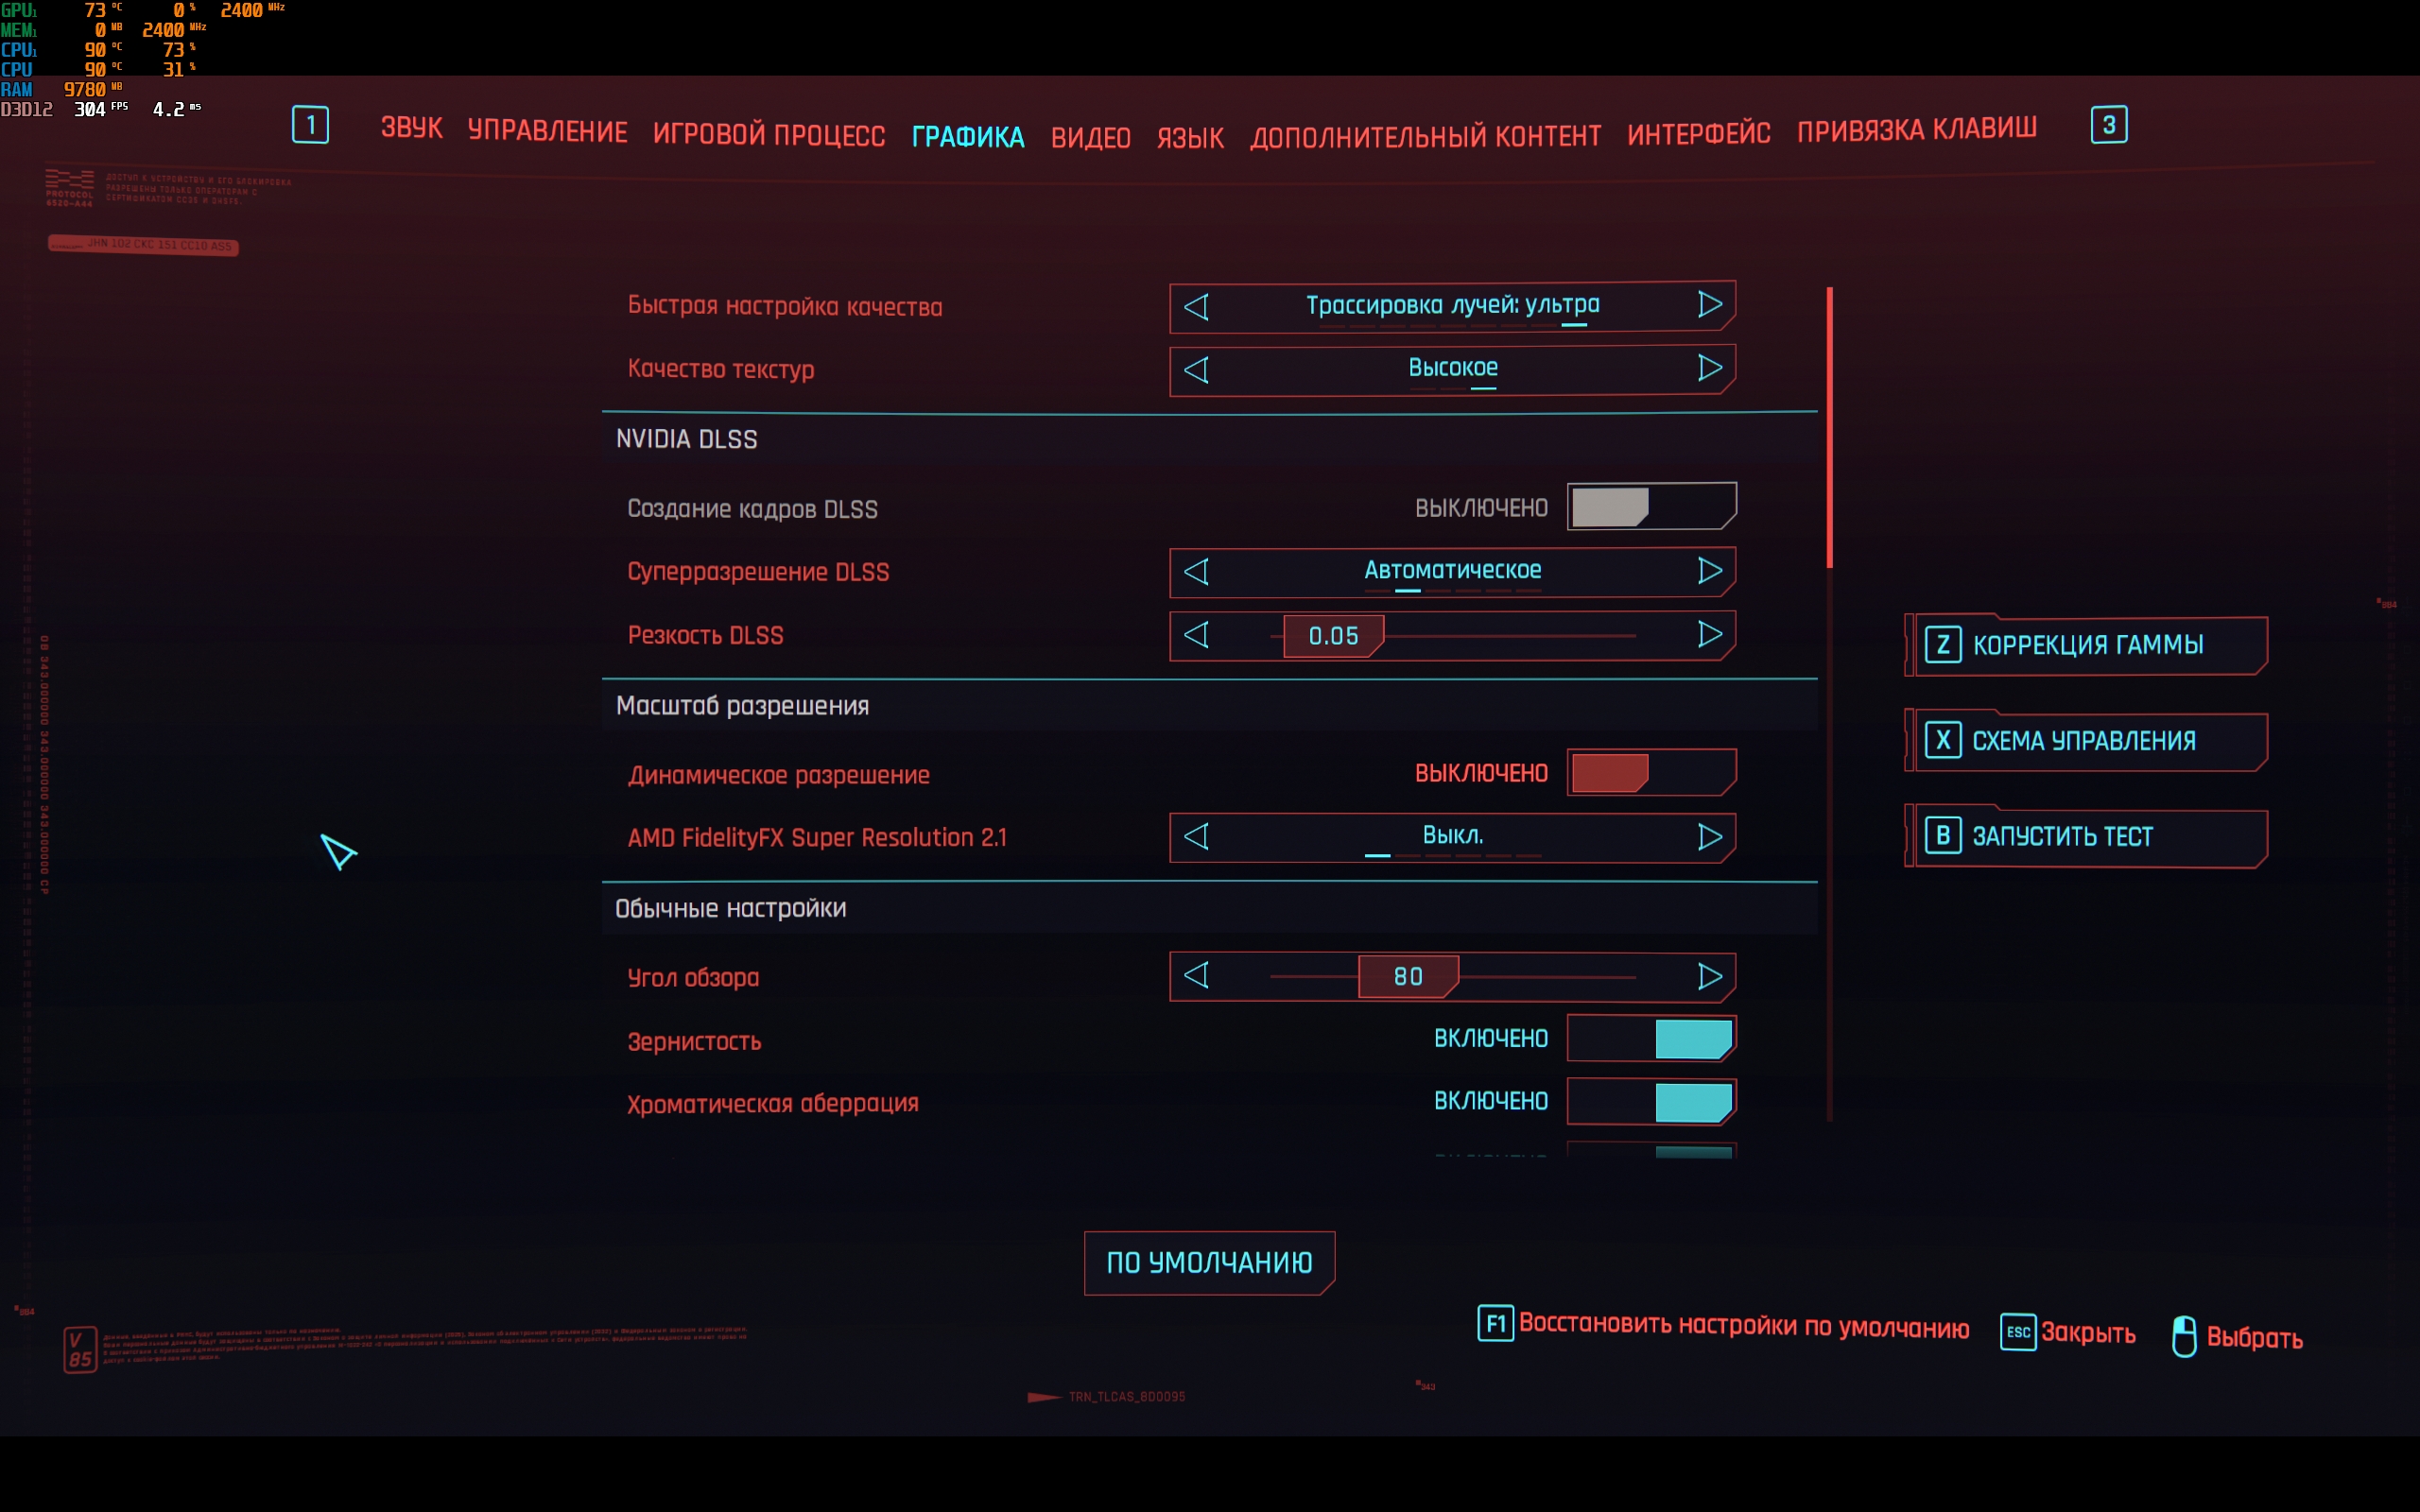This screenshot has width=2420, height=1512.
Task: Click right arrow of Качество текстур
Action: (1710, 368)
